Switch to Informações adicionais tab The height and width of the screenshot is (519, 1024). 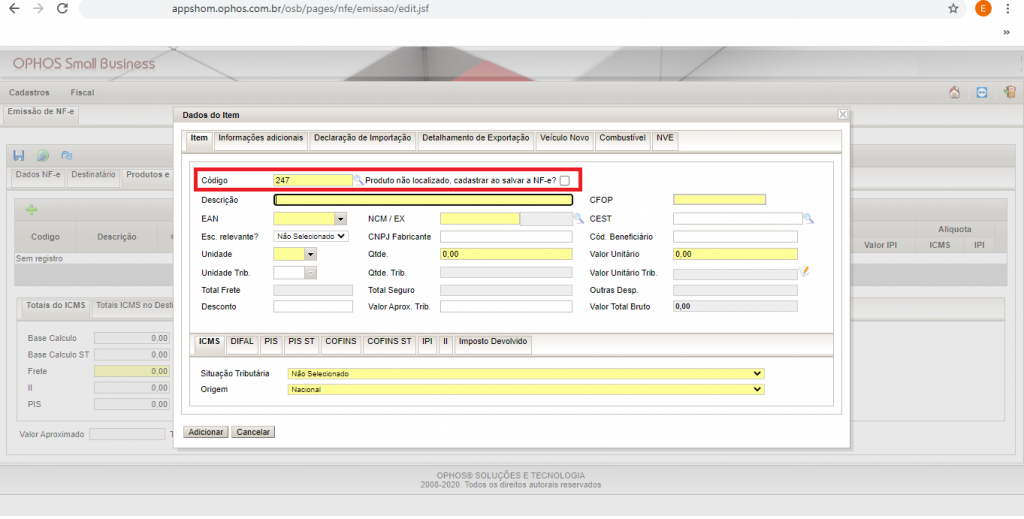click(x=260, y=138)
